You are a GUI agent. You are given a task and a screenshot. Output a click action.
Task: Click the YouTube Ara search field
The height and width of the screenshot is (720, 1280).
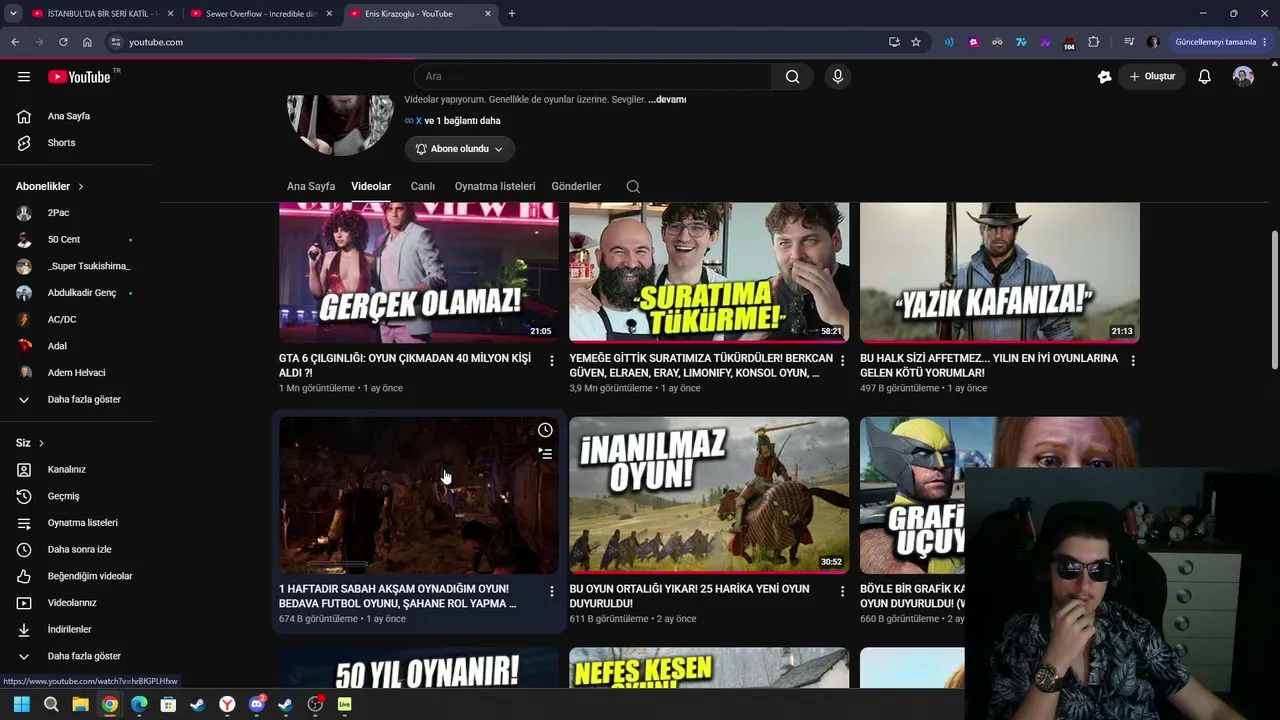(593, 77)
